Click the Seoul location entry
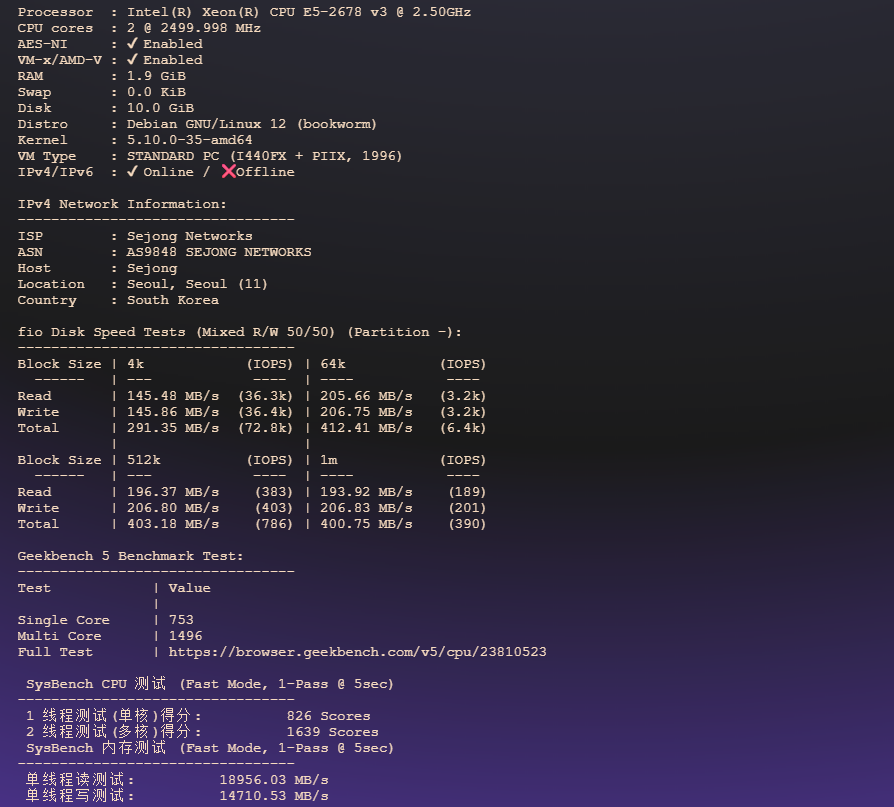894x807 pixels. [200, 283]
